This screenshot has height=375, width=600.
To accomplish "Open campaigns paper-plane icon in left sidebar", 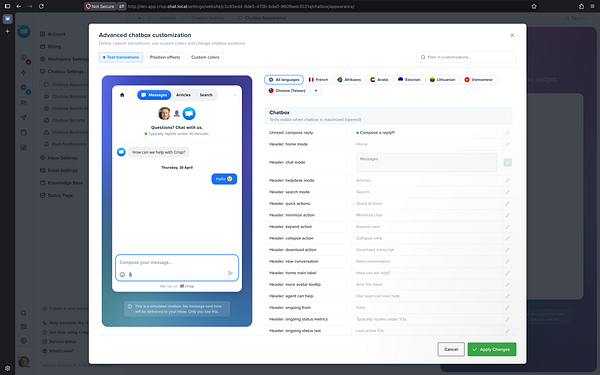I will click(24, 117).
